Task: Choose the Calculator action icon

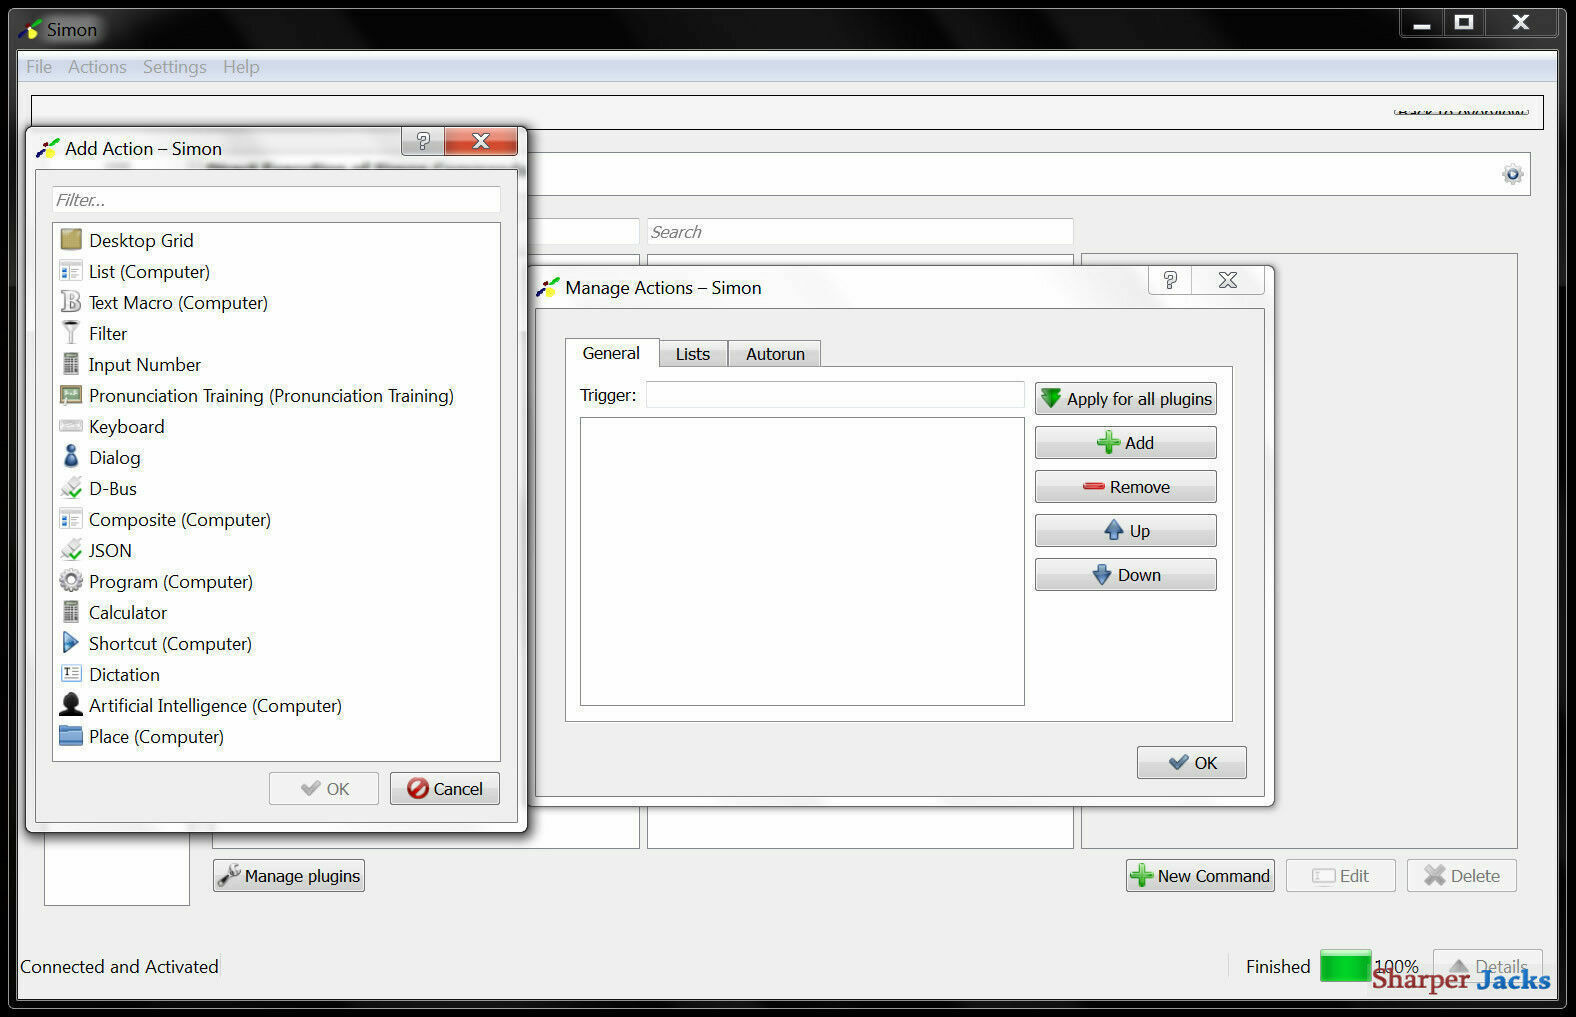Action: click(71, 612)
